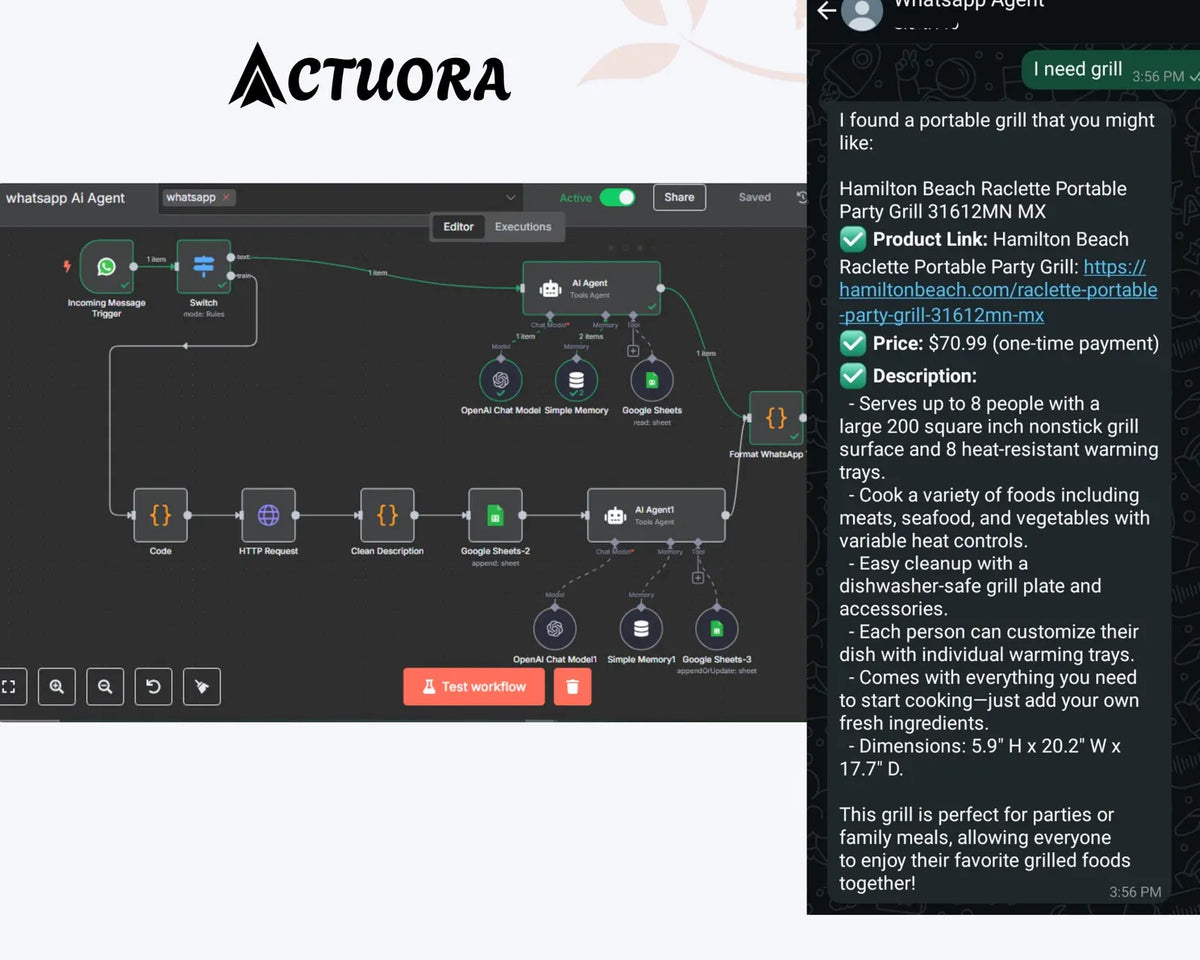Click the Price $70.99 line in chat
This screenshot has height=960, width=1200.
(999, 344)
